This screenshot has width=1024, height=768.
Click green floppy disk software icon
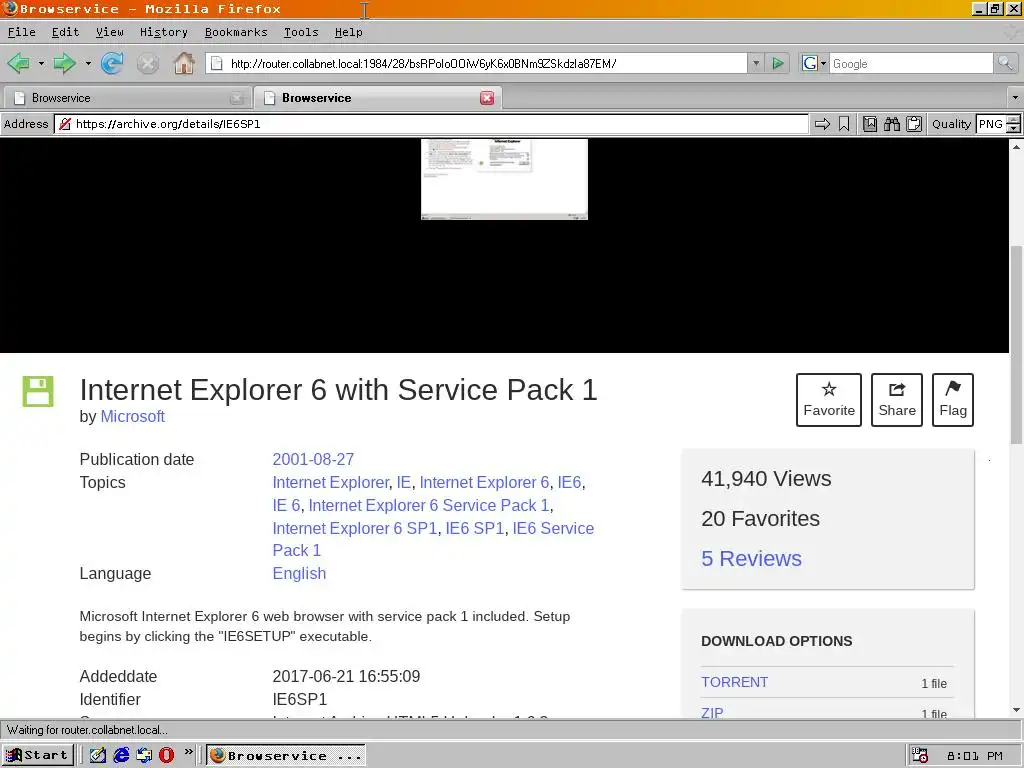(x=38, y=391)
